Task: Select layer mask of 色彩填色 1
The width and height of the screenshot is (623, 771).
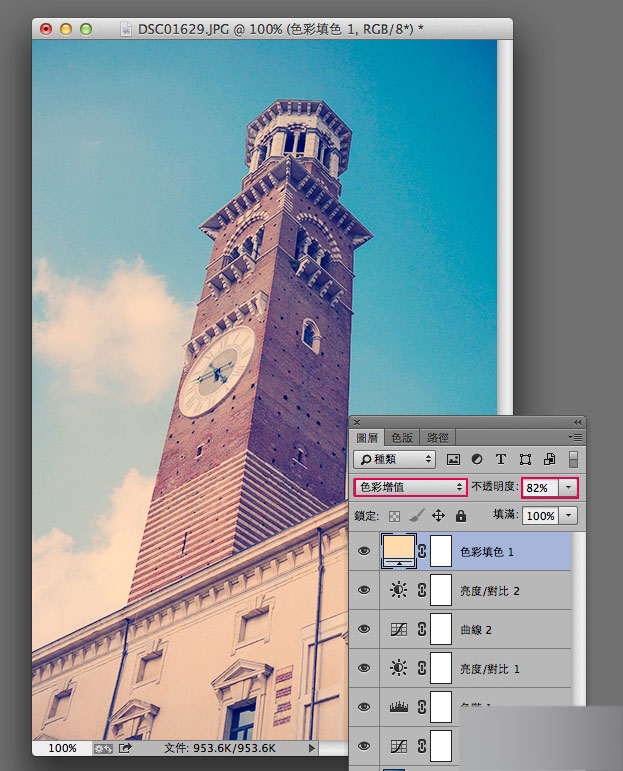Action: [x=441, y=551]
